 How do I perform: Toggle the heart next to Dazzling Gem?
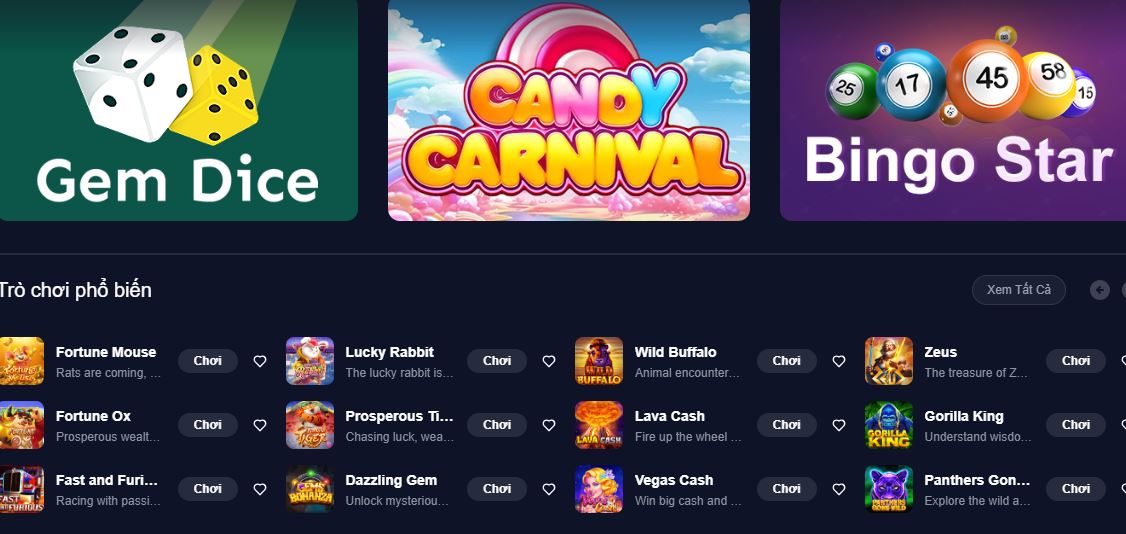tap(549, 489)
